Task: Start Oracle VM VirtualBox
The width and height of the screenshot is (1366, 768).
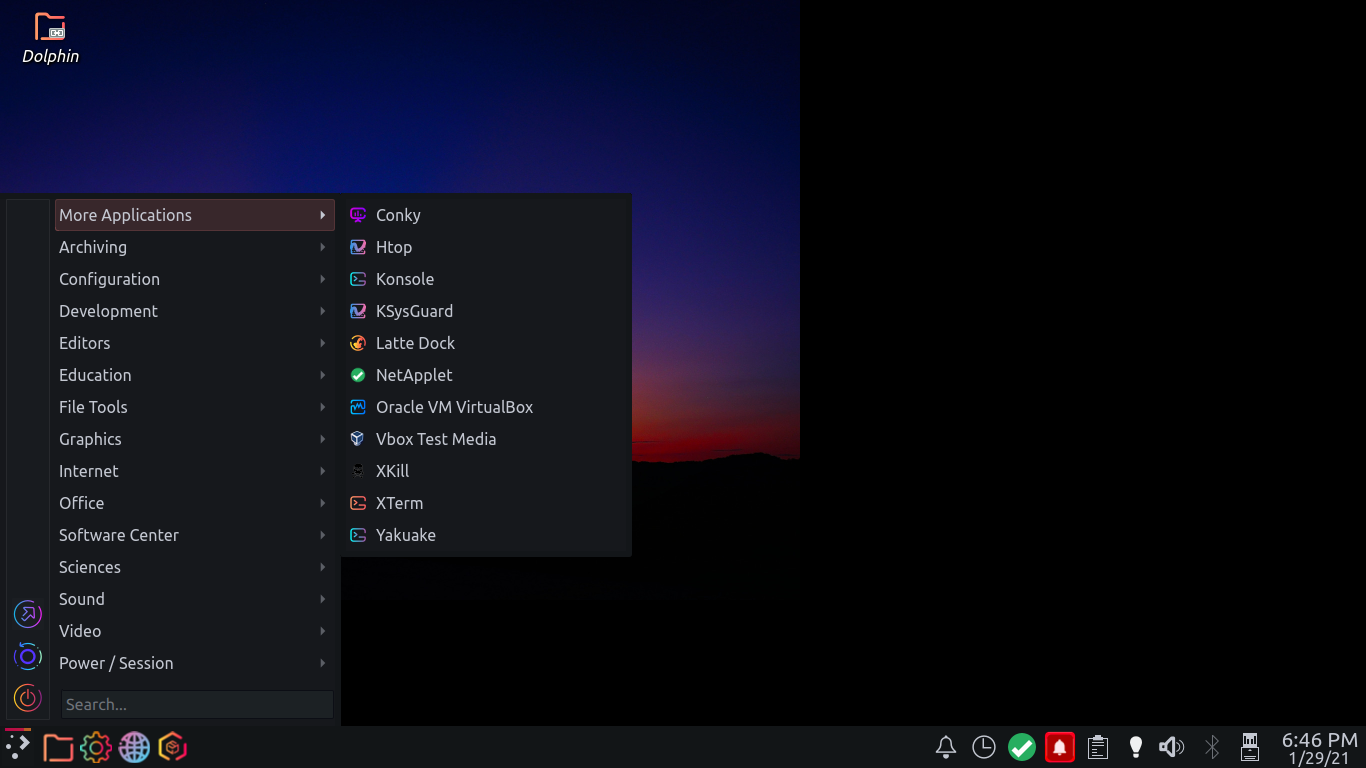Action: pyautogui.click(x=486, y=407)
